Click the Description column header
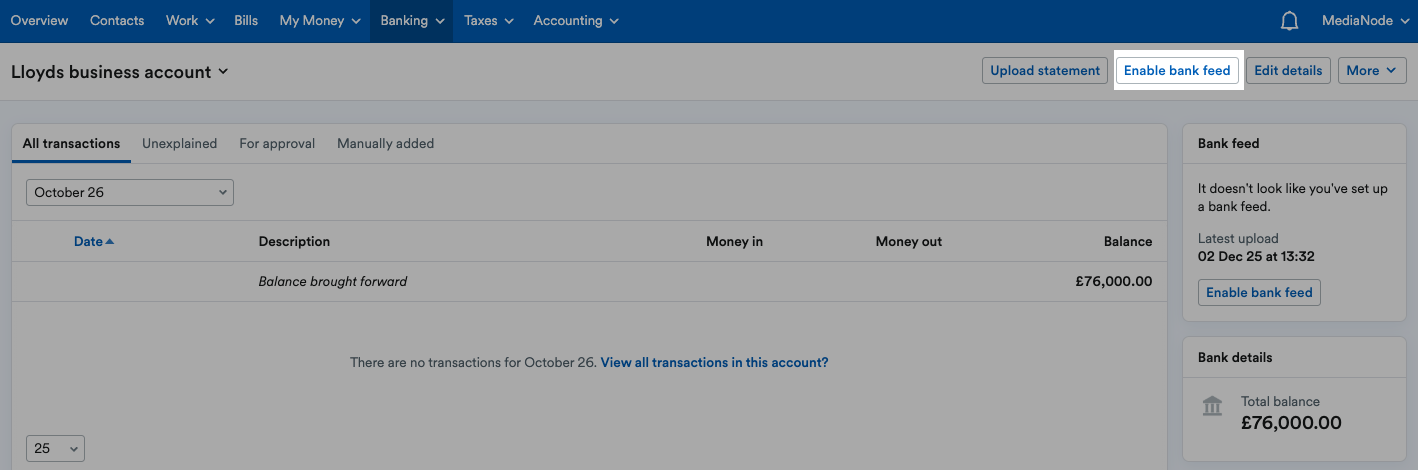Screen dimensions: 1418x470 click(294, 242)
